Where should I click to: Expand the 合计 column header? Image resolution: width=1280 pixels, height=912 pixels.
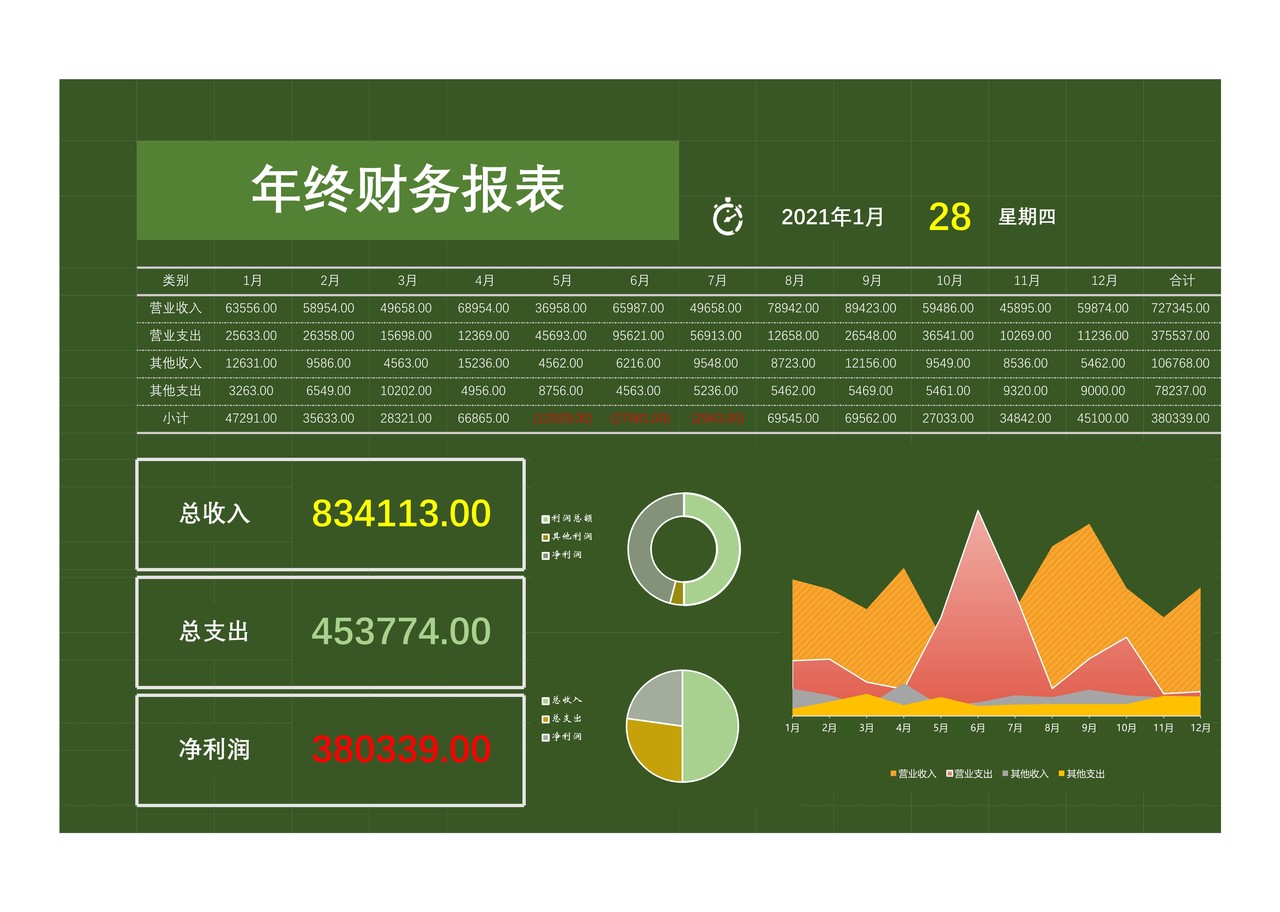point(1180,280)
